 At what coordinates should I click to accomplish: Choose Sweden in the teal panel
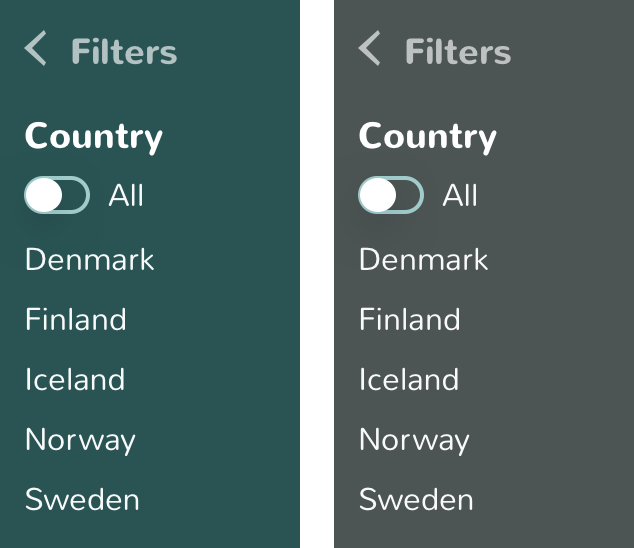[82, 500]
